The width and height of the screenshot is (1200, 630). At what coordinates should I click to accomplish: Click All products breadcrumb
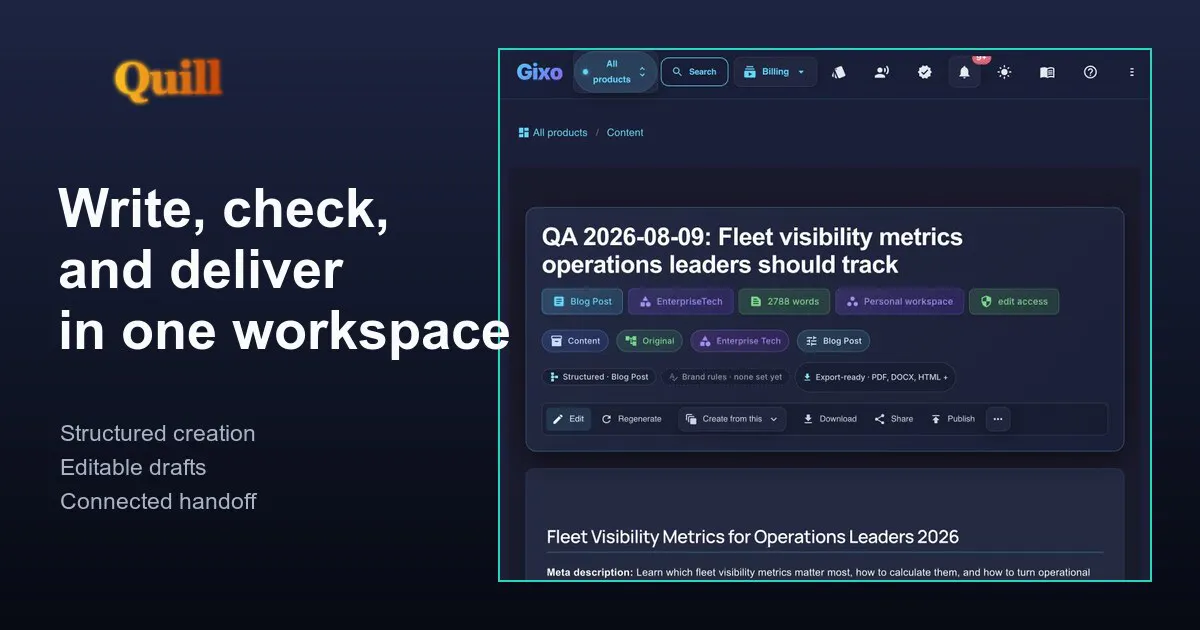pos(553,132)
